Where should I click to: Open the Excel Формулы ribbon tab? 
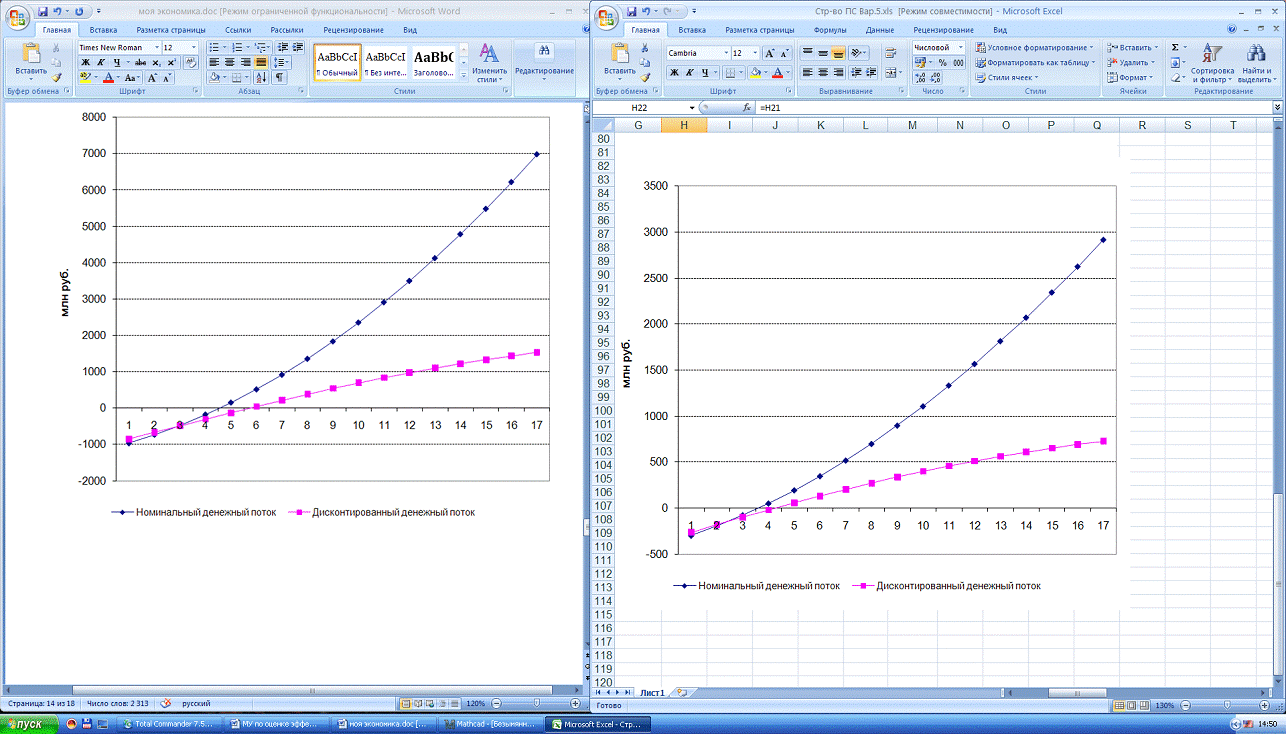830,30
